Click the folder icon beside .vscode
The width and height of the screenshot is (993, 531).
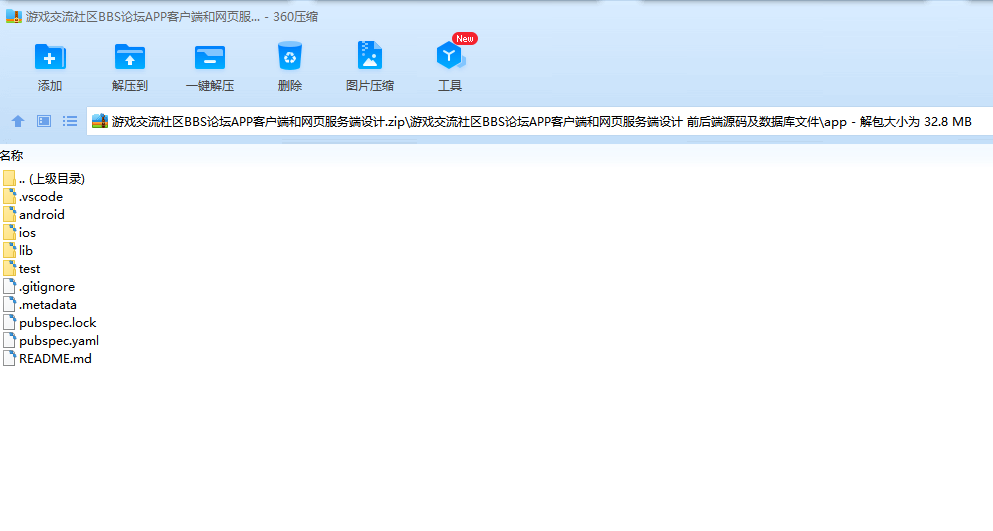pyautogui.click(x=9, y=196)
